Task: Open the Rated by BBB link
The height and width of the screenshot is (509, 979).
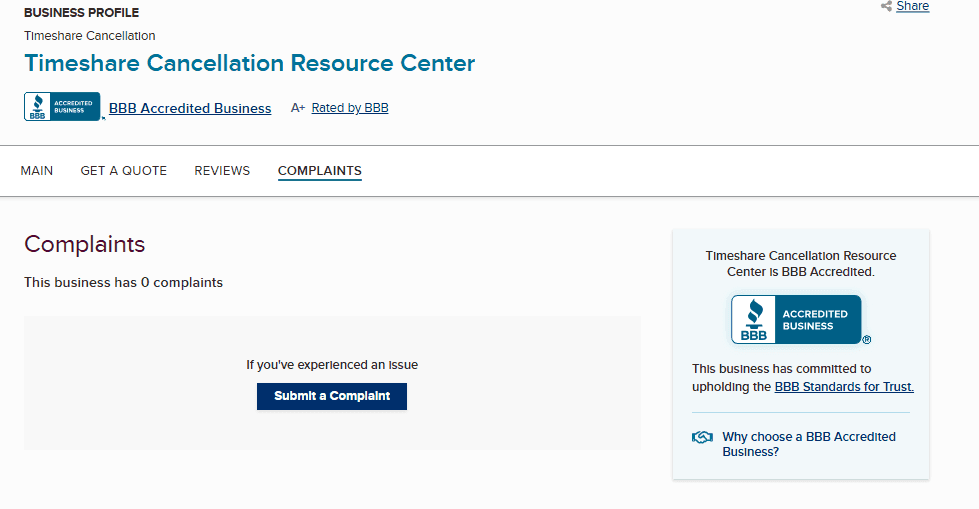Action: tap(350, 108)
